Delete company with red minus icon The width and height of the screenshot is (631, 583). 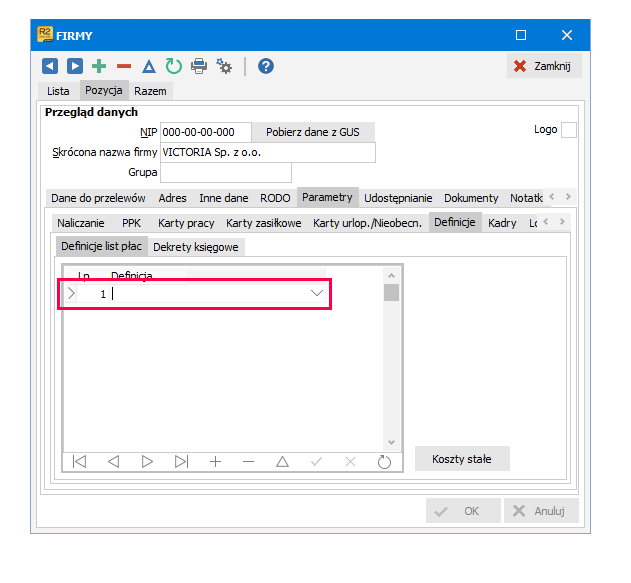(x=124, y=66)
